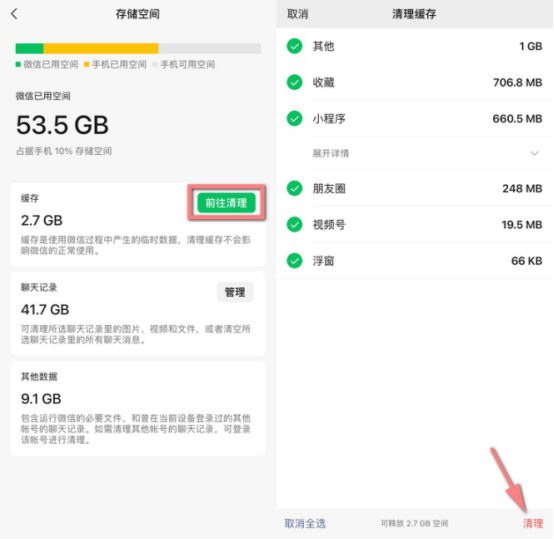Image resolution: width=554 pixels, height=540 pixels.
Task: Uncheck the 其他 checkbox
Action: pos(294,46)
